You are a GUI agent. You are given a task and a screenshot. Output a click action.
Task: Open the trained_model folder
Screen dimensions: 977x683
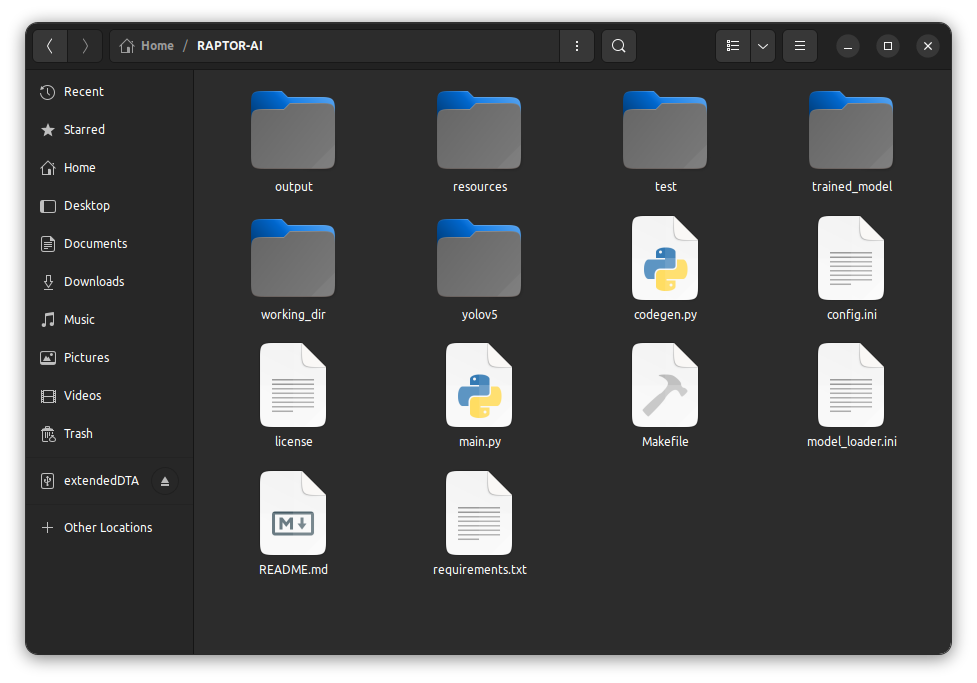[851, 131]
